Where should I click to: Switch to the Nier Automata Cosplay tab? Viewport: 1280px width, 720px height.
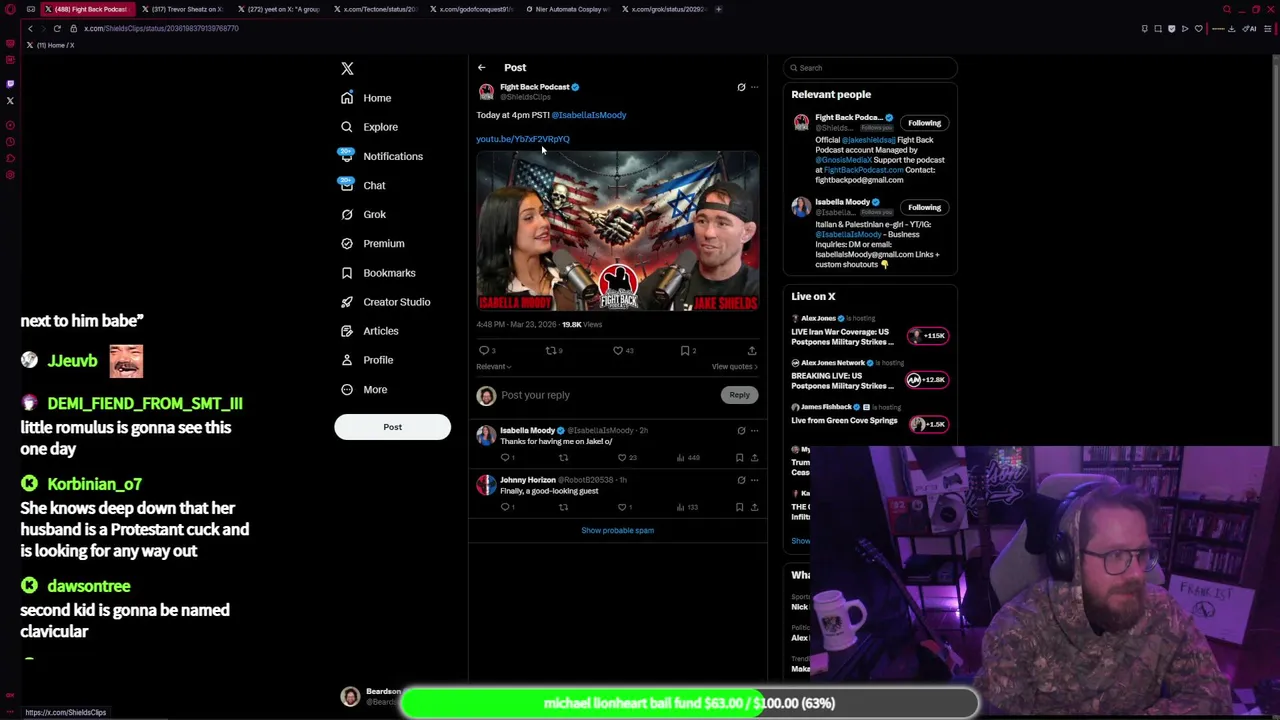coord(567,9)
